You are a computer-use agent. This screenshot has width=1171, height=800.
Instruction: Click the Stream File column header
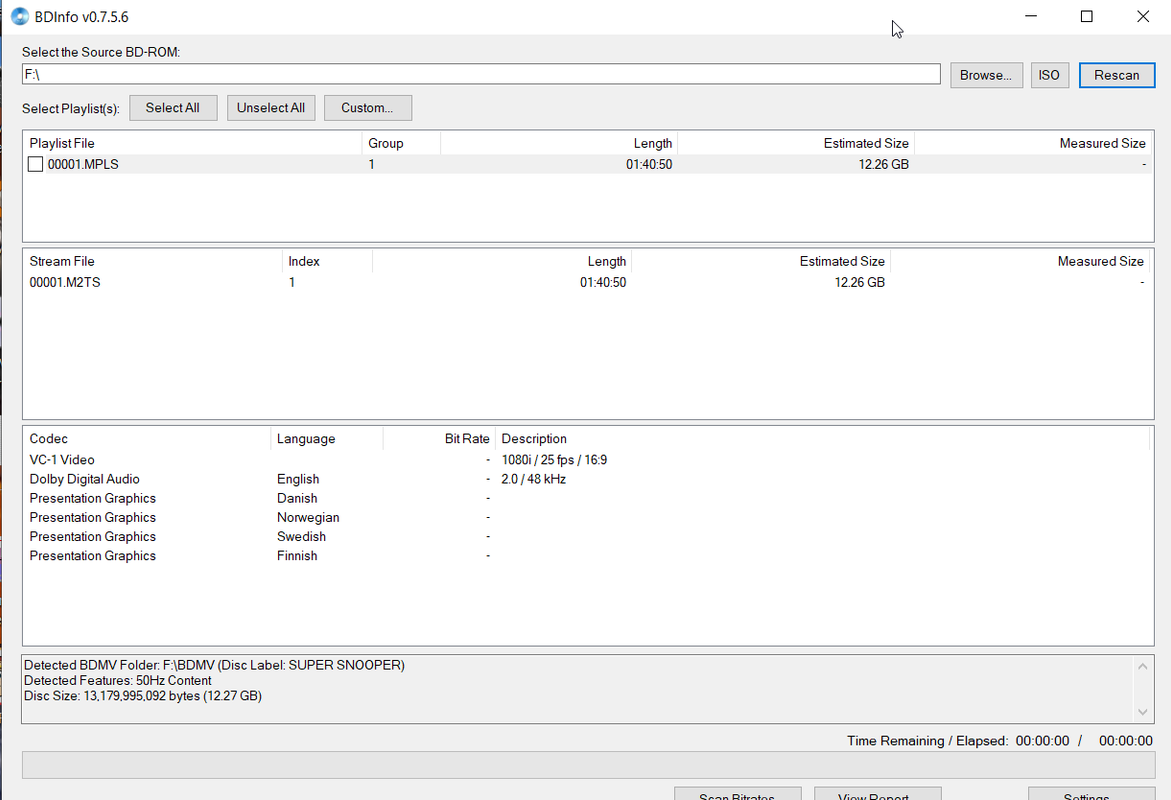[152, 261]
